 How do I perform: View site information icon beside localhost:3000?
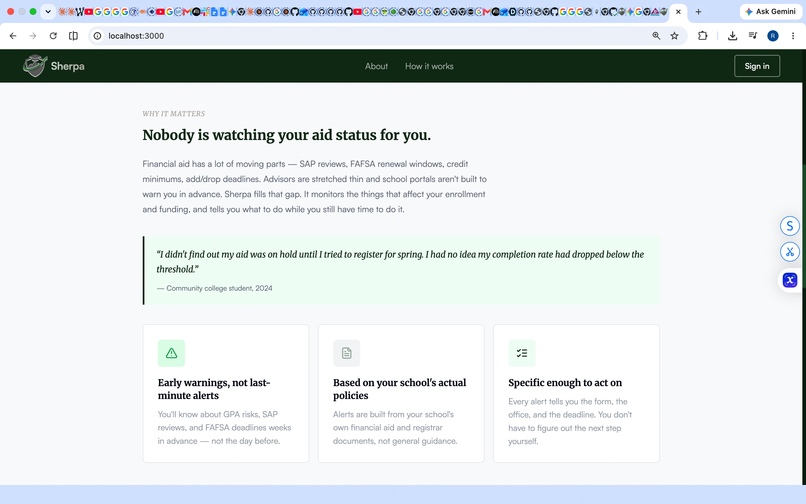[97, 36]
